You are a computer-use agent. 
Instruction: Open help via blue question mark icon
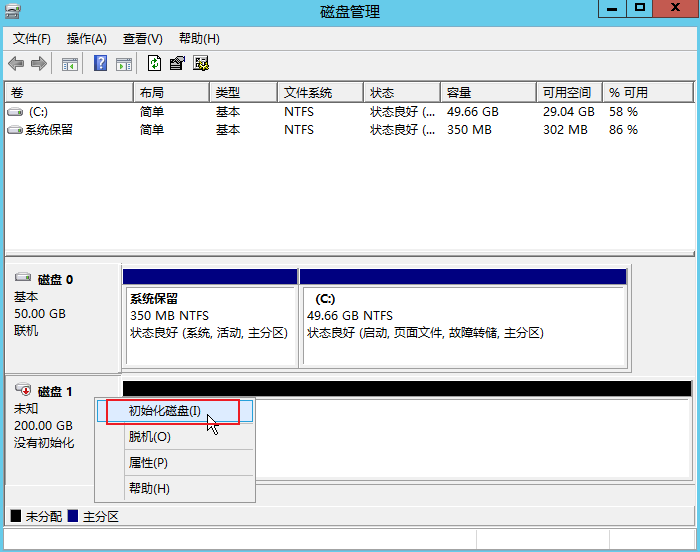pos(100,64)
